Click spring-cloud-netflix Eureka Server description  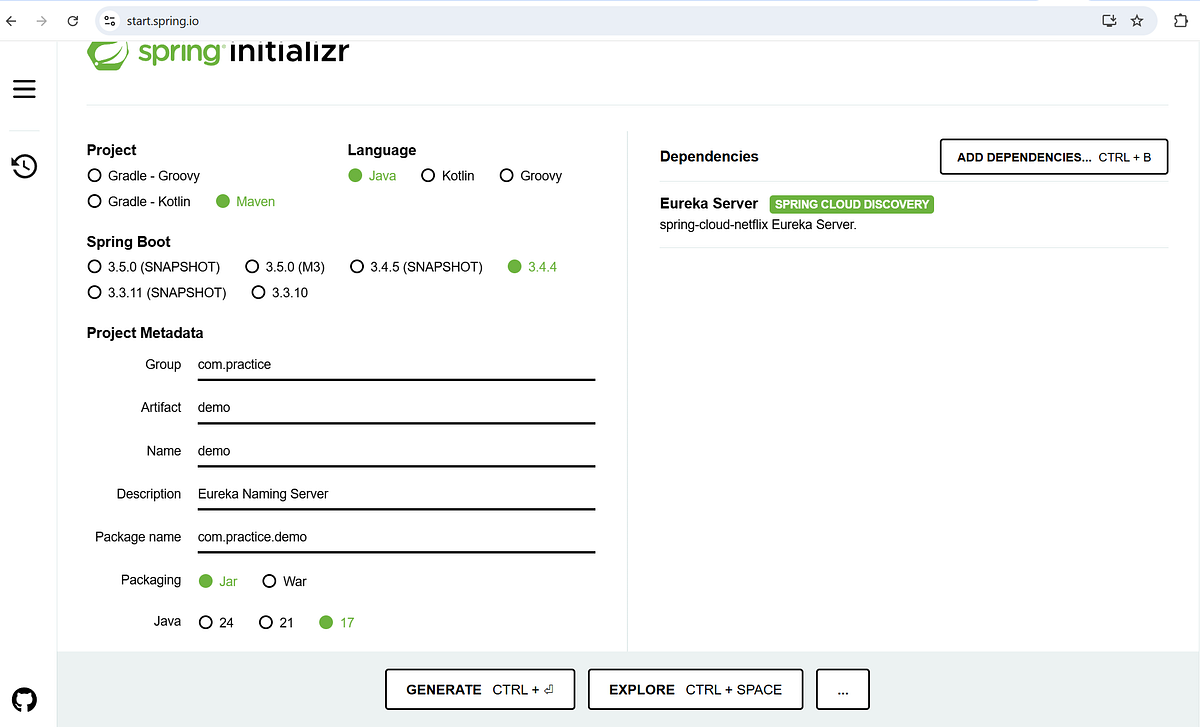click(x=758, y=224)
